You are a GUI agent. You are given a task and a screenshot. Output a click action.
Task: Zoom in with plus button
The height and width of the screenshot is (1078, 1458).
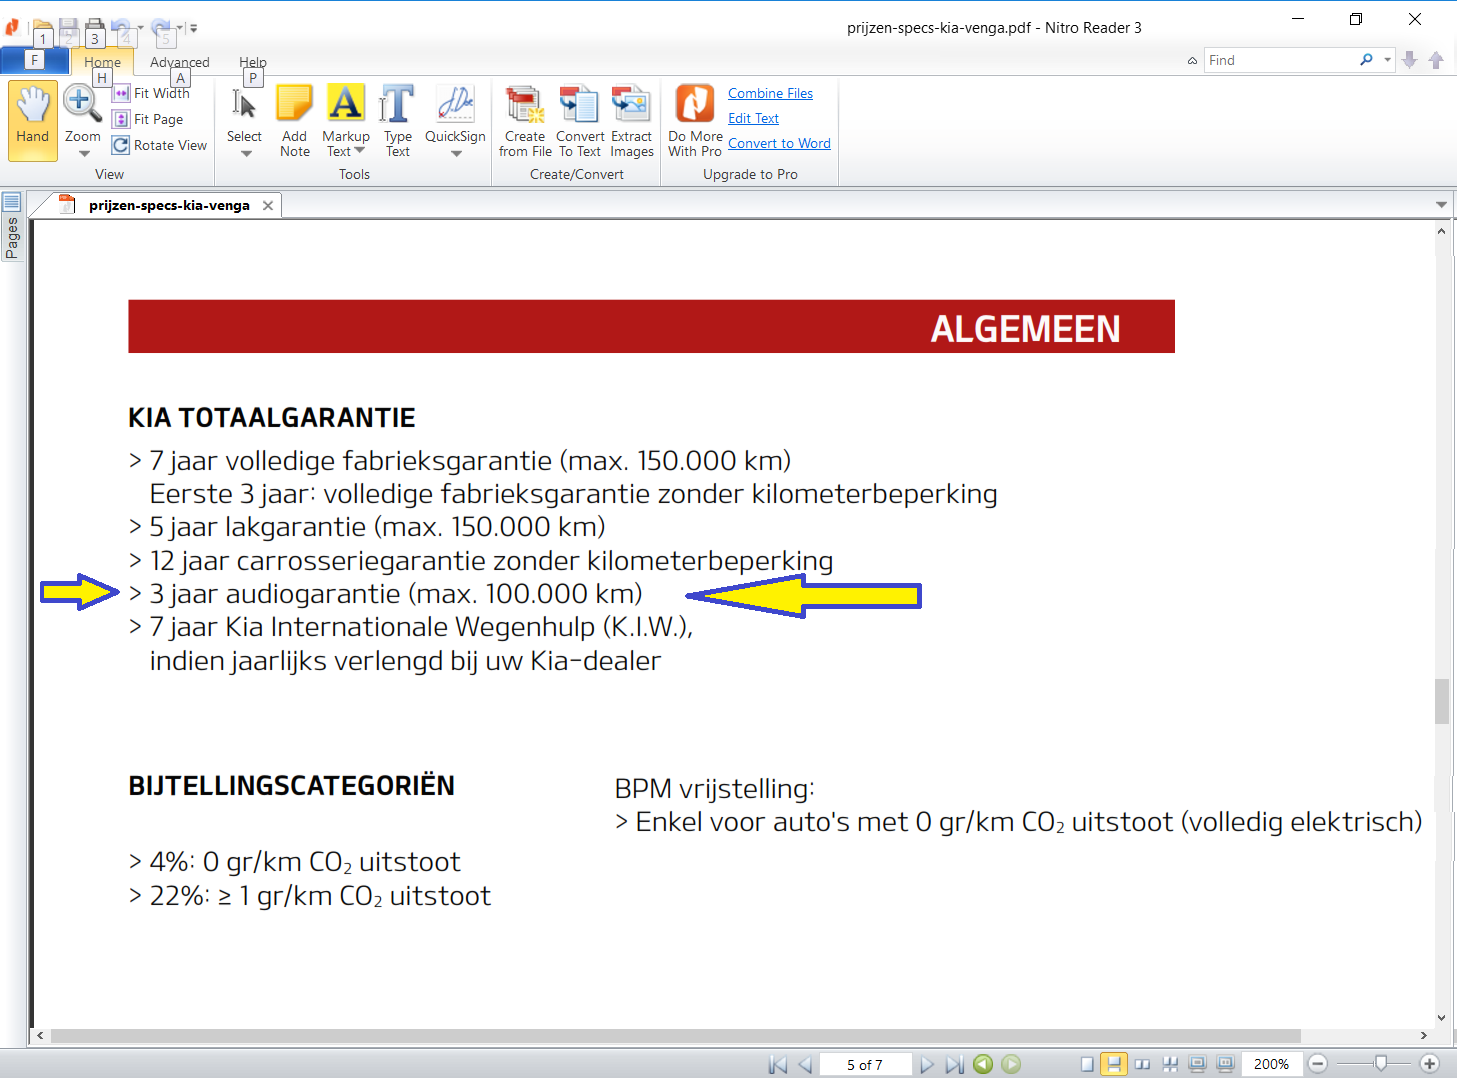pos(1430,1064)
